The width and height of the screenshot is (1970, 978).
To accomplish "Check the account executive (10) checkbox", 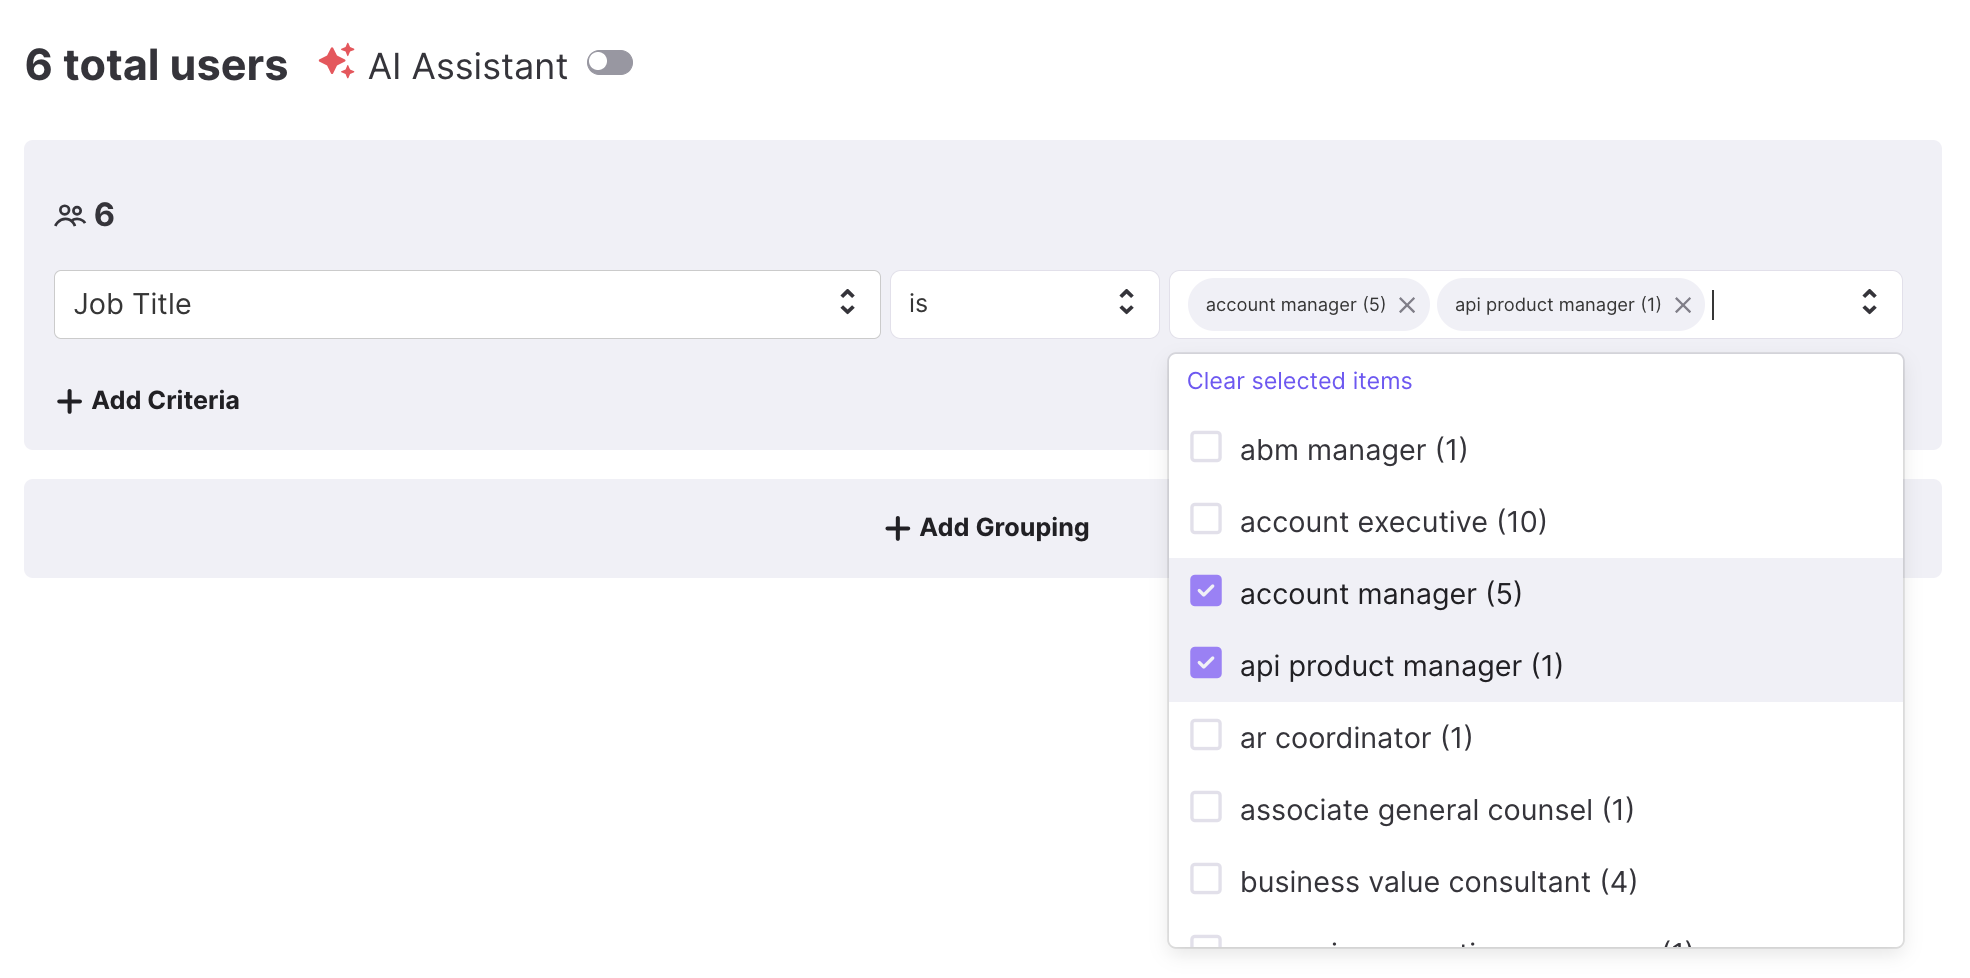I will [x=1206, y=519].
